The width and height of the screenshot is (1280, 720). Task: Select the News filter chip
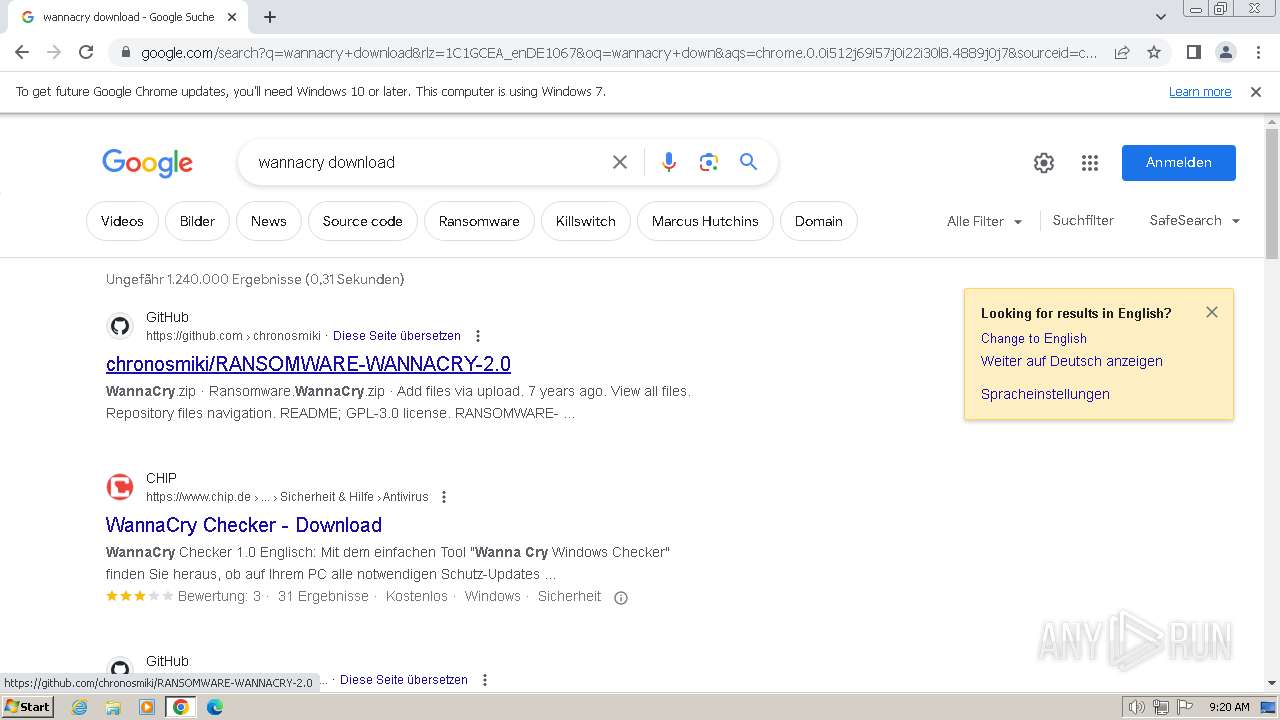(269, 221)
